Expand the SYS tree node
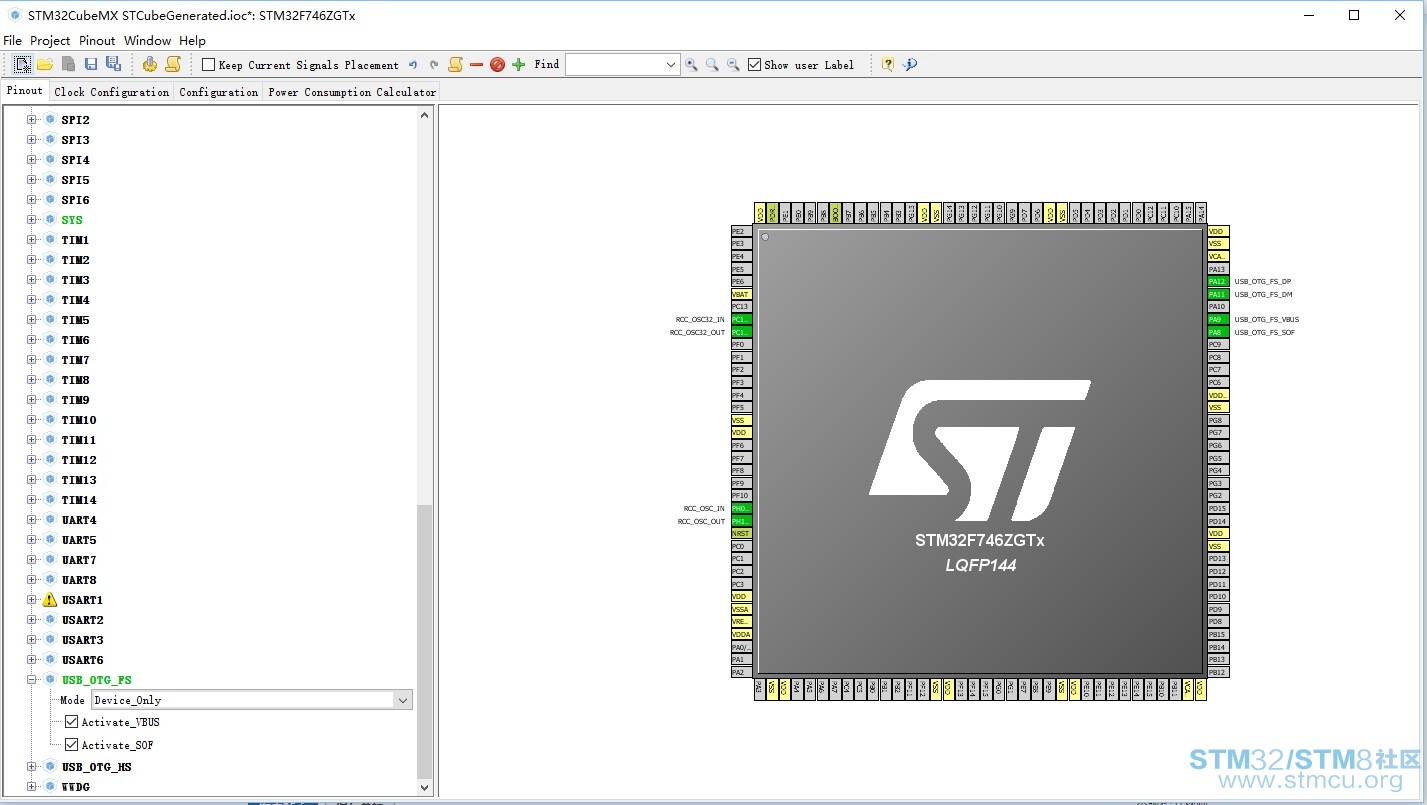 tap(32, 220)
